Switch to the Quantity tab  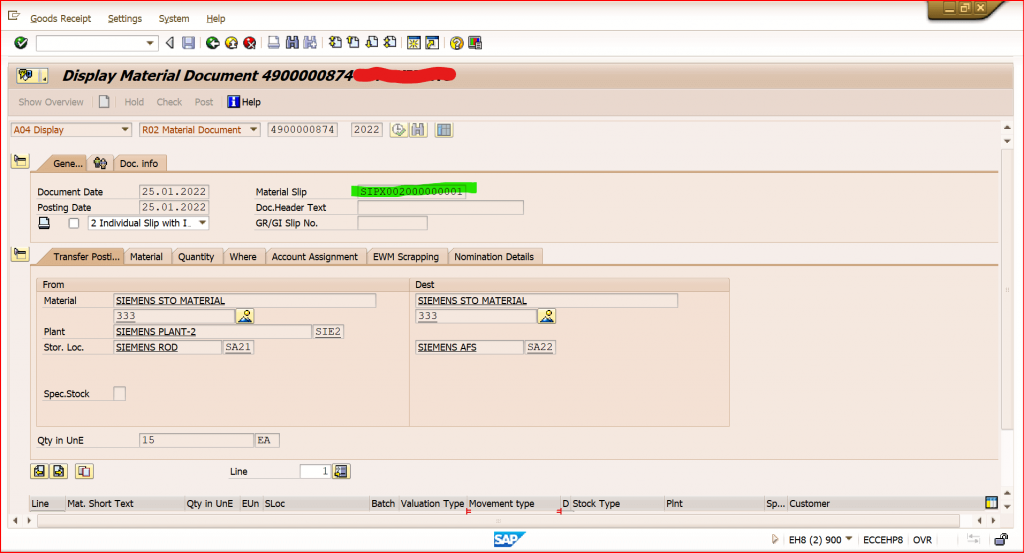196,257
